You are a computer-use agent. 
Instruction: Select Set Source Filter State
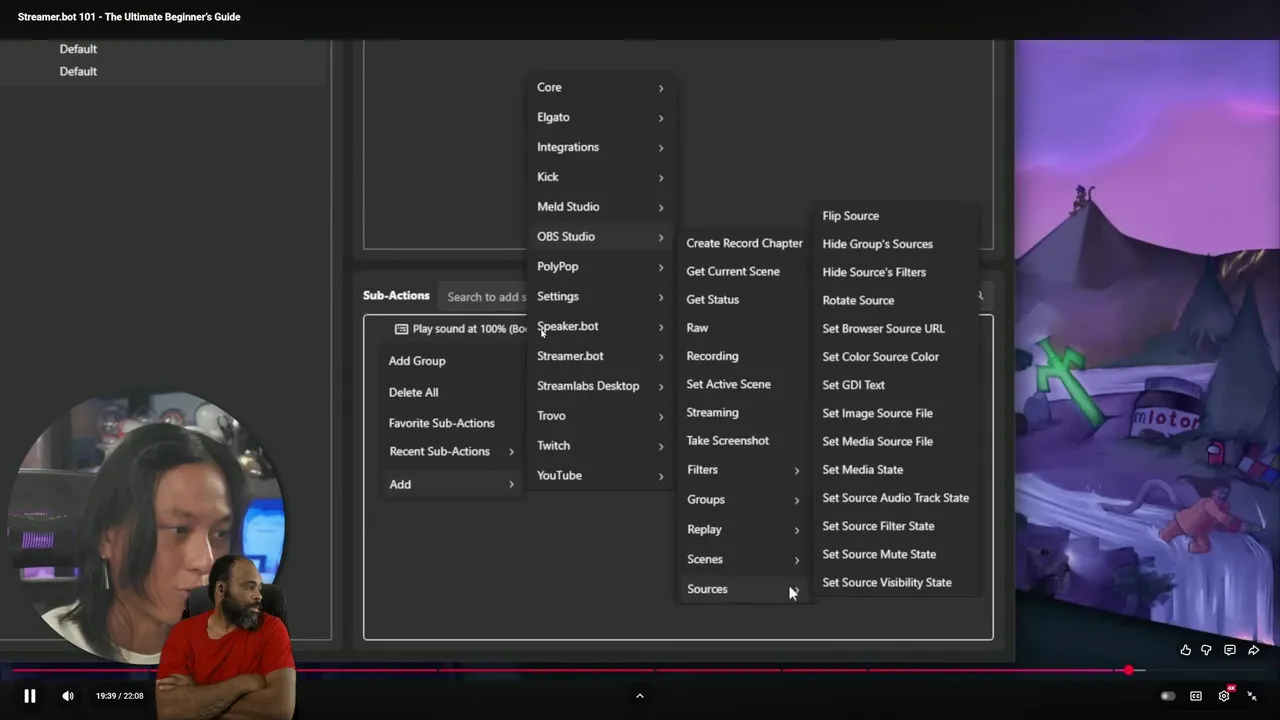click(878, 526)
